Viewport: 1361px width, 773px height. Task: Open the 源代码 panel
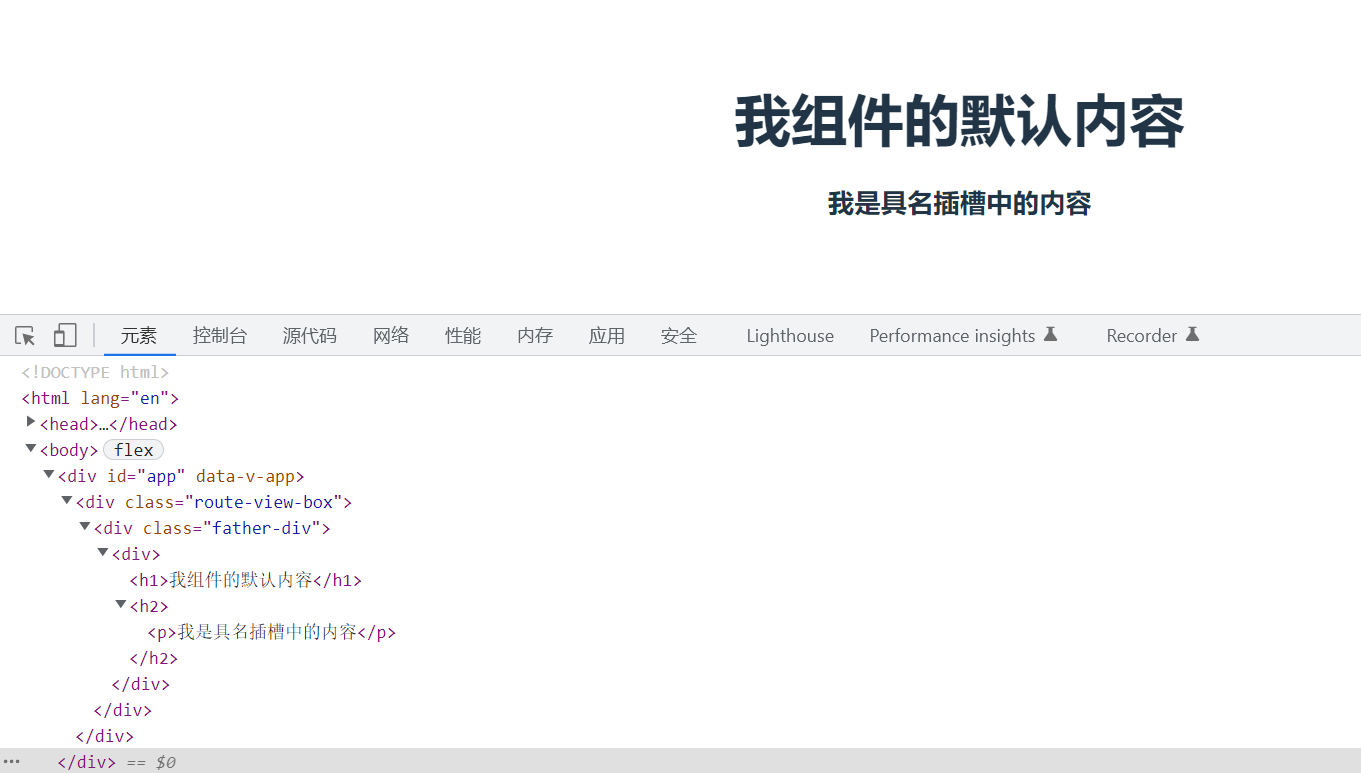point(309,335)
